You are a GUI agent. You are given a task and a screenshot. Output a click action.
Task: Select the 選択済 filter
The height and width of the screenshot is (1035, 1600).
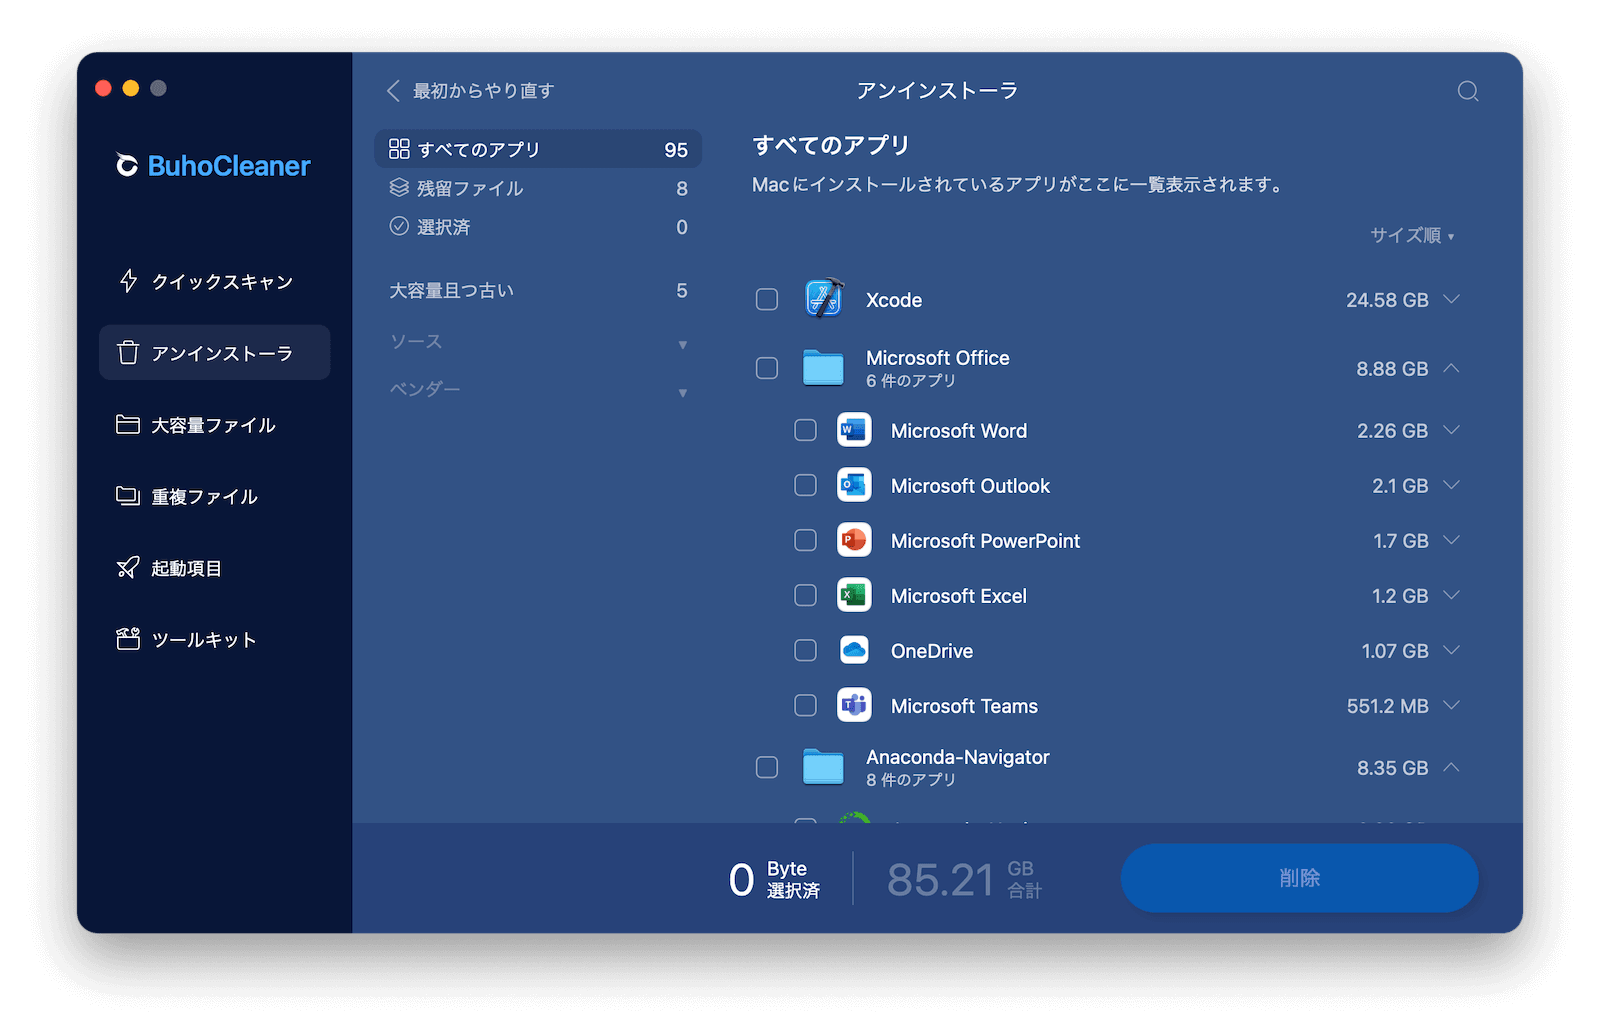coord(538,226)
